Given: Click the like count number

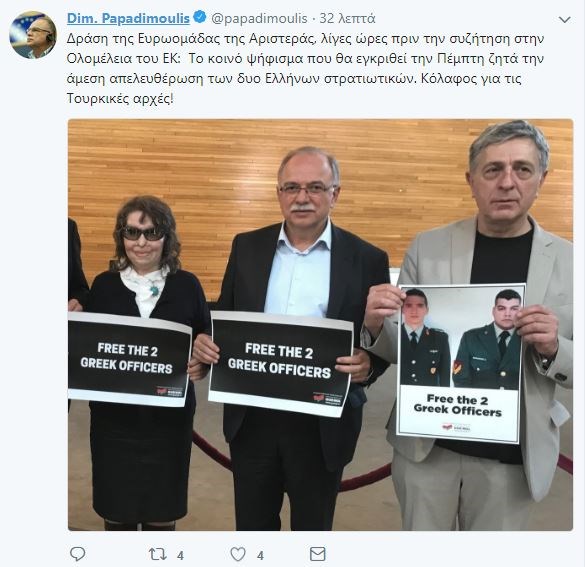Looking at the screenshot, I should 260,556.
